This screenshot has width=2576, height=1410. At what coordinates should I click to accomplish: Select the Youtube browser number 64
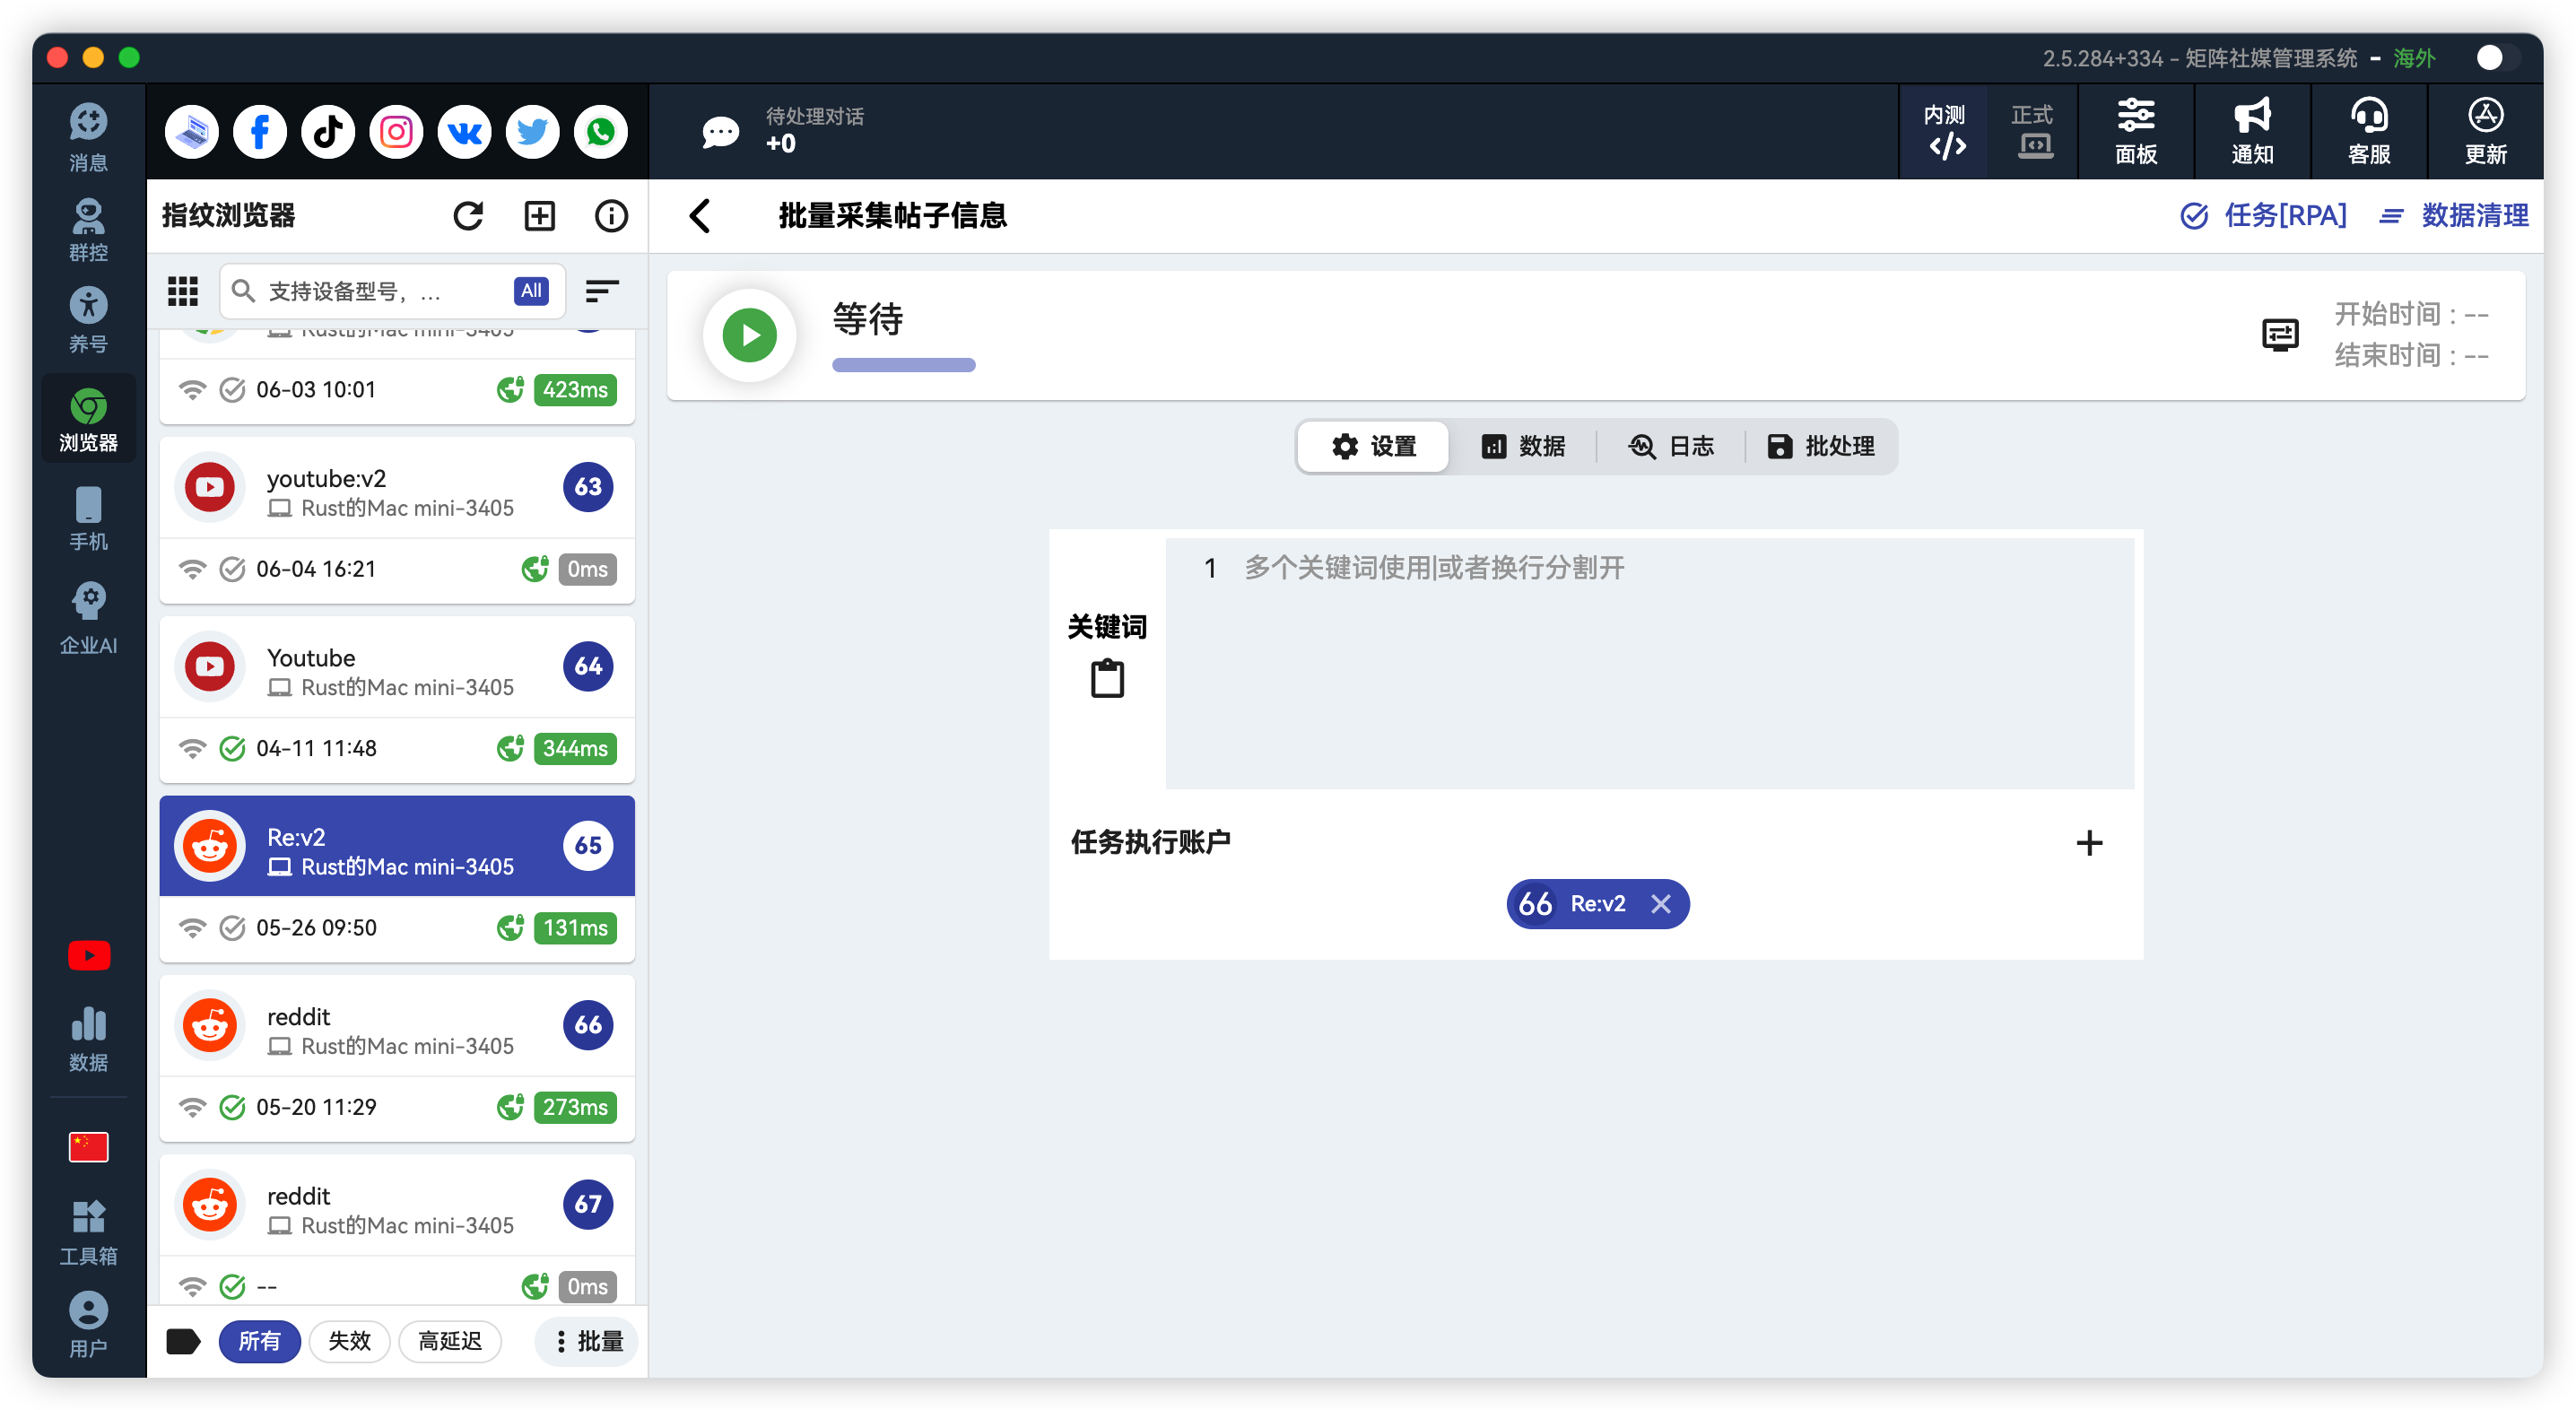(397, 700)
